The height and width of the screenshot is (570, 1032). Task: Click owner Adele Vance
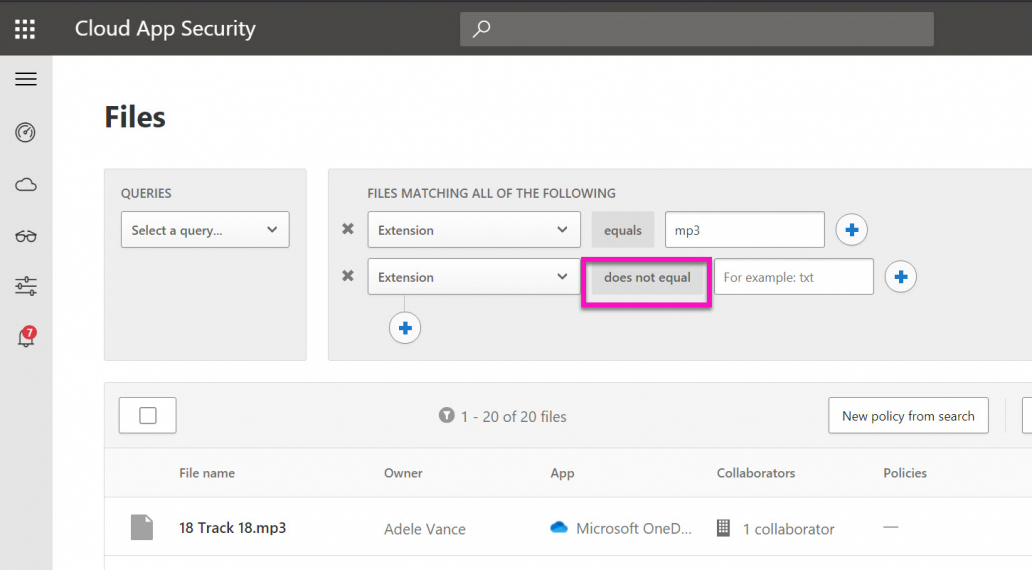pos(425,529)
